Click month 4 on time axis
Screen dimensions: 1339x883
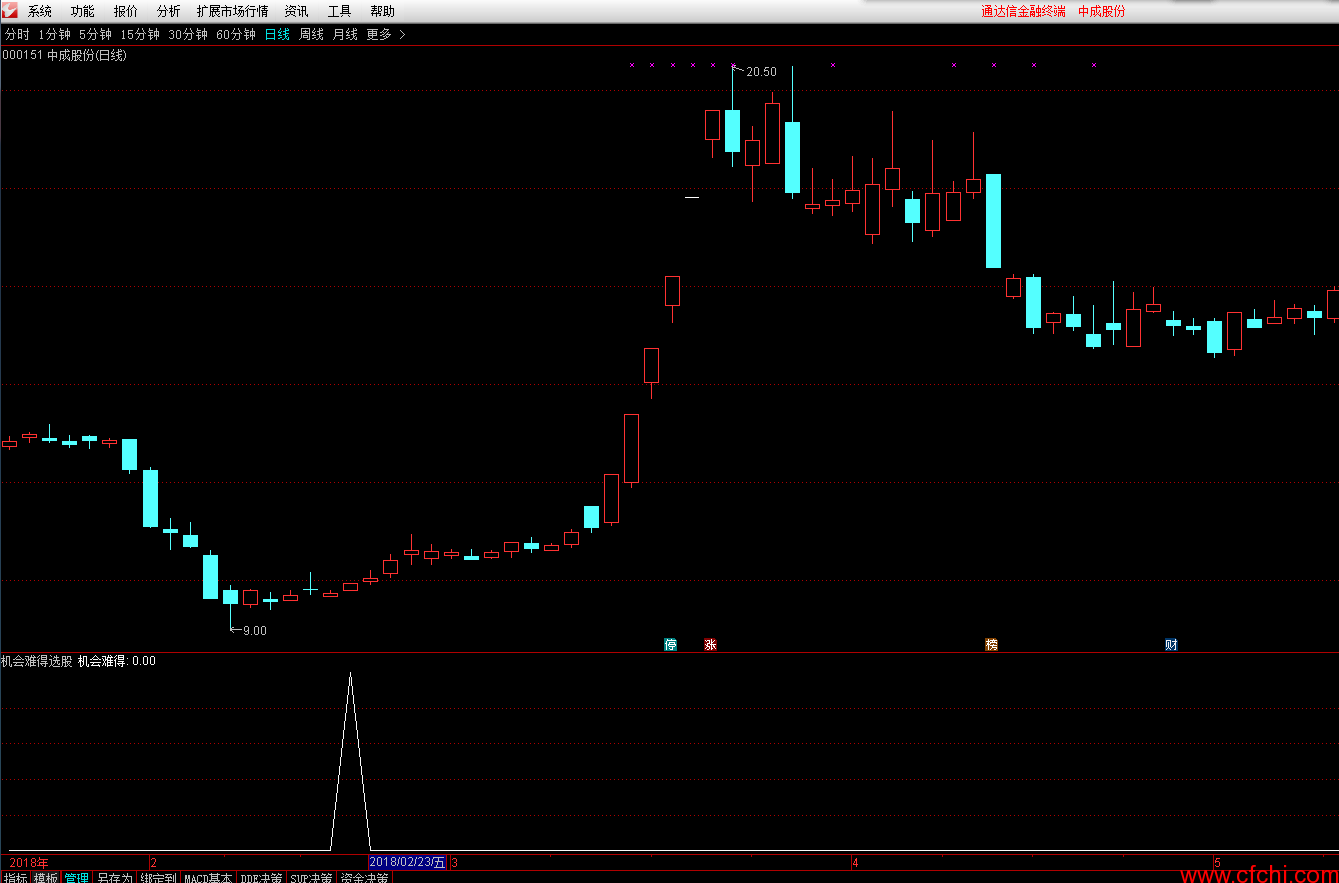point(855,862)
